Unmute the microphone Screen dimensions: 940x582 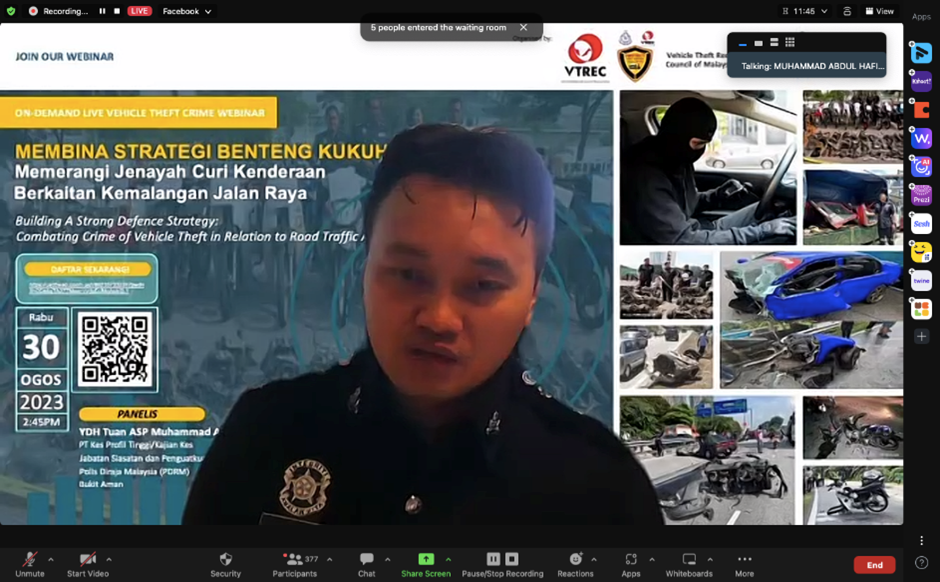(30, 564)
